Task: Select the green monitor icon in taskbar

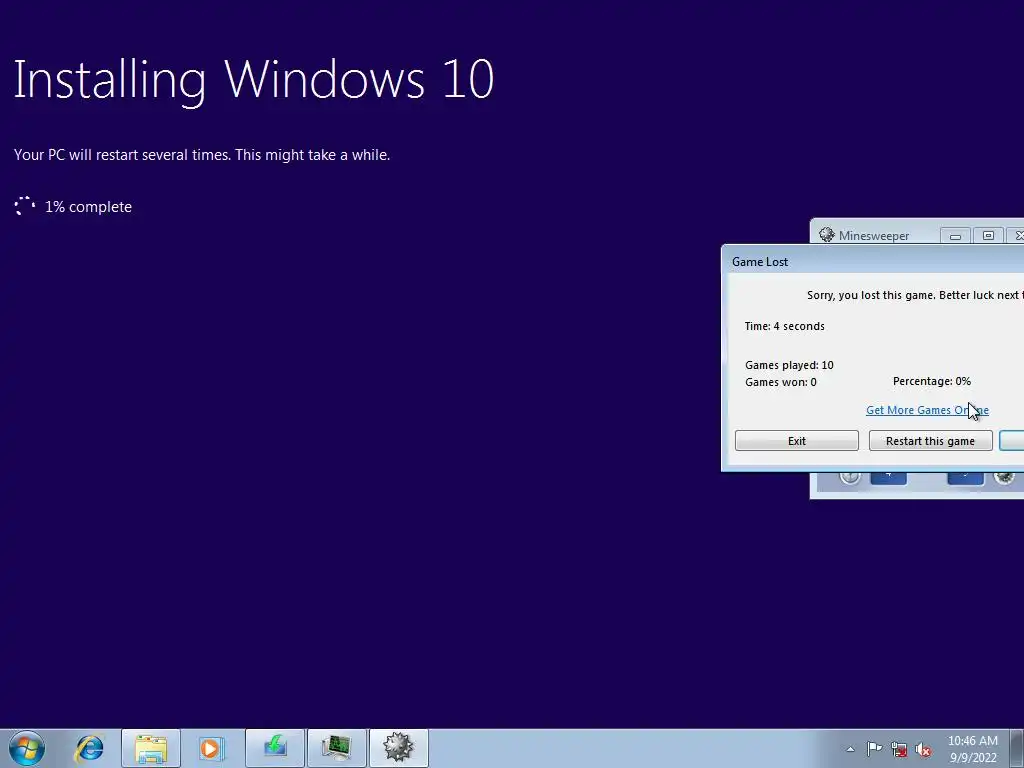Action: tap(337, 748)
